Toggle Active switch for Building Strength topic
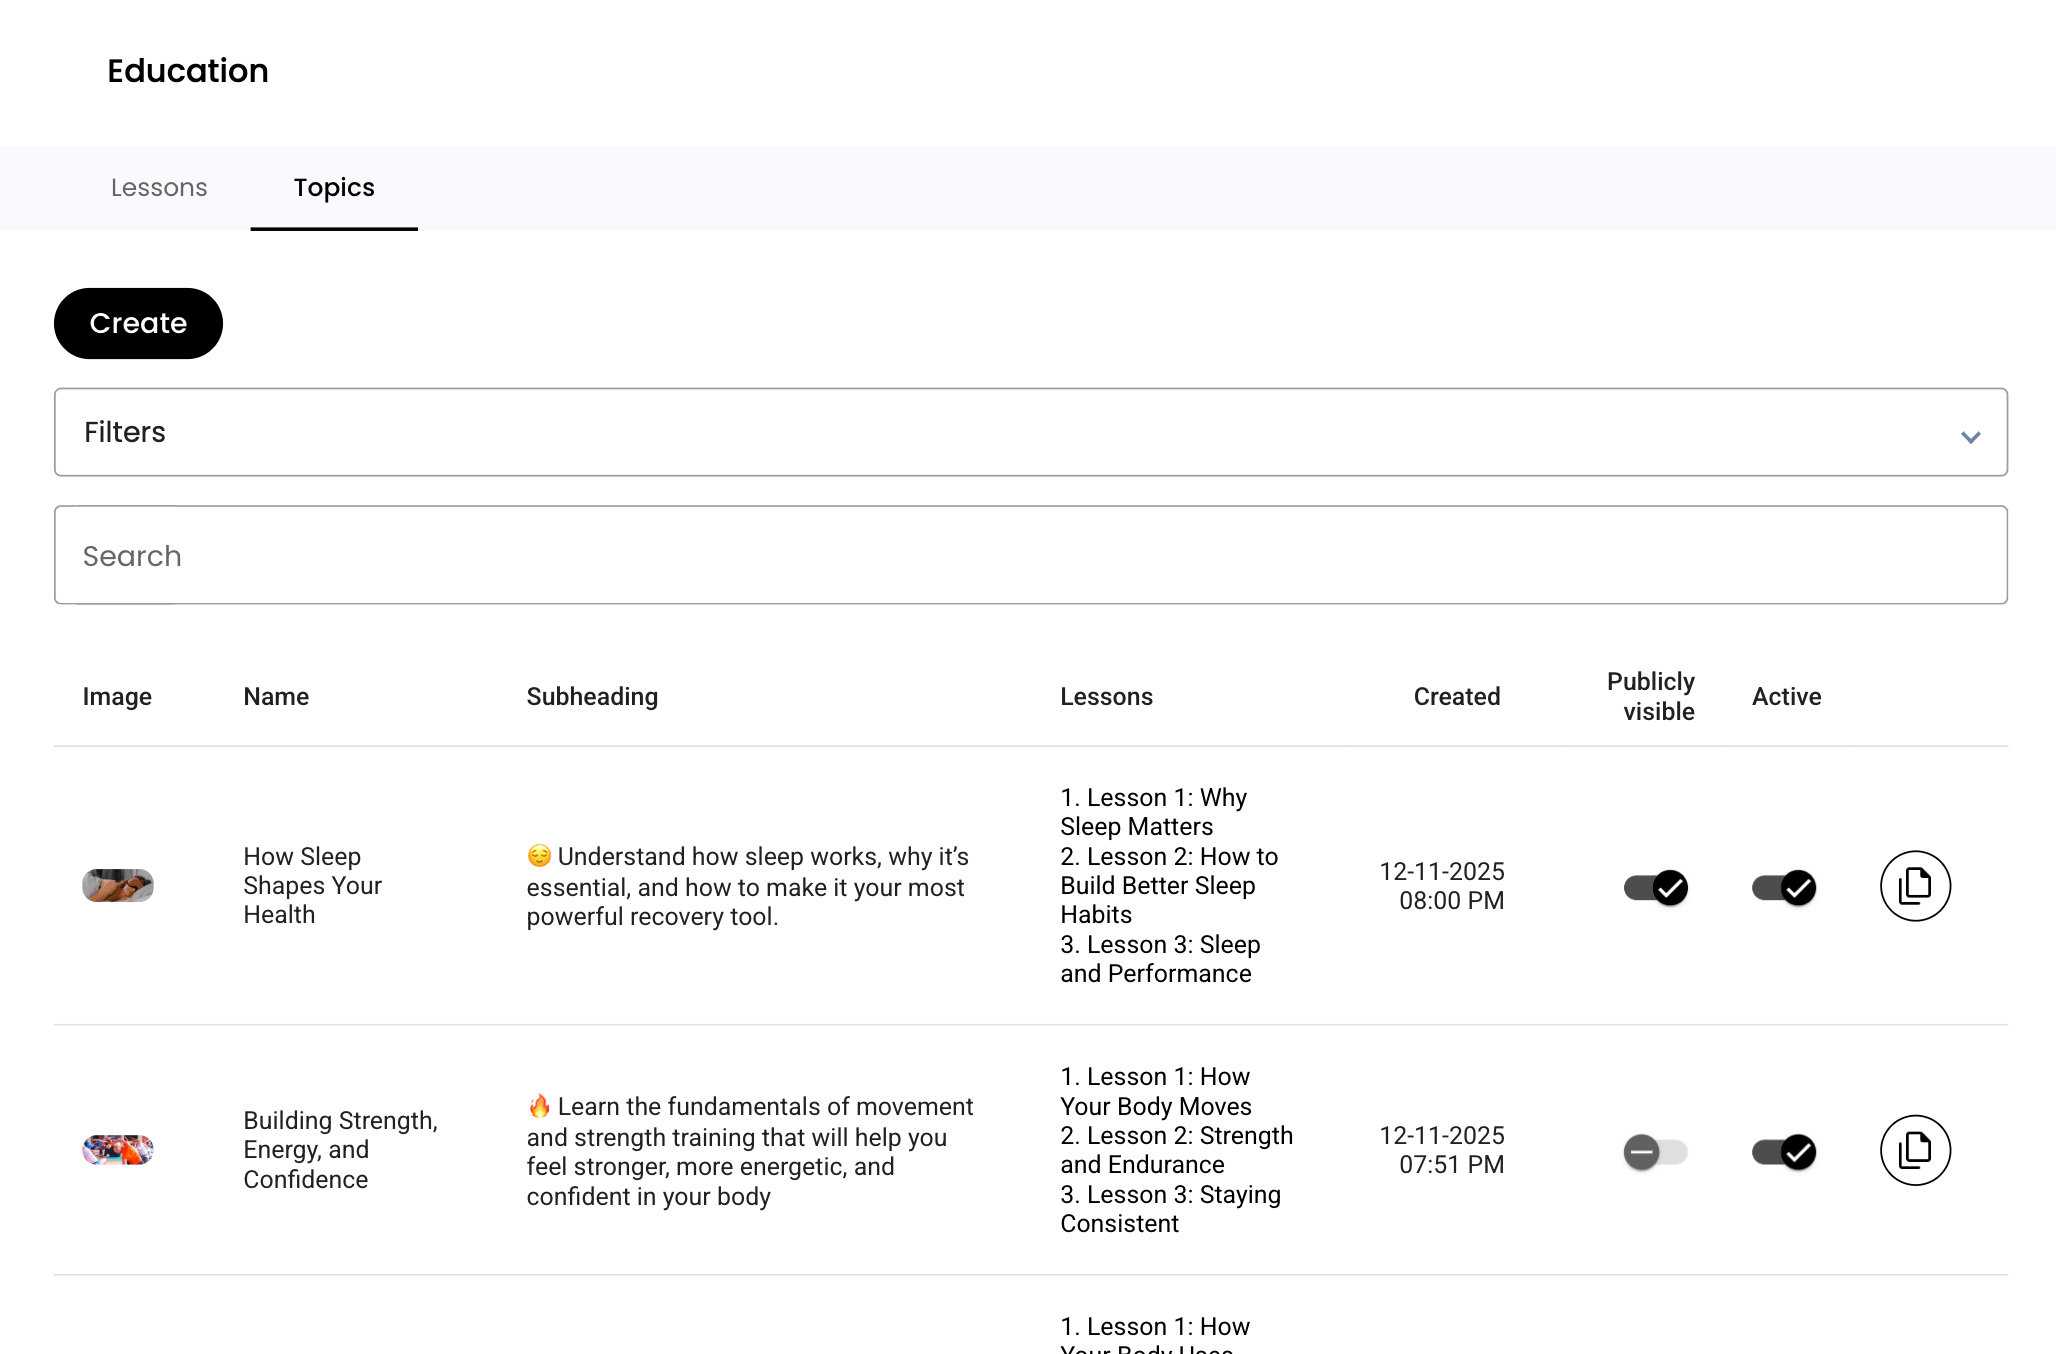 tap(1784, 1152)
